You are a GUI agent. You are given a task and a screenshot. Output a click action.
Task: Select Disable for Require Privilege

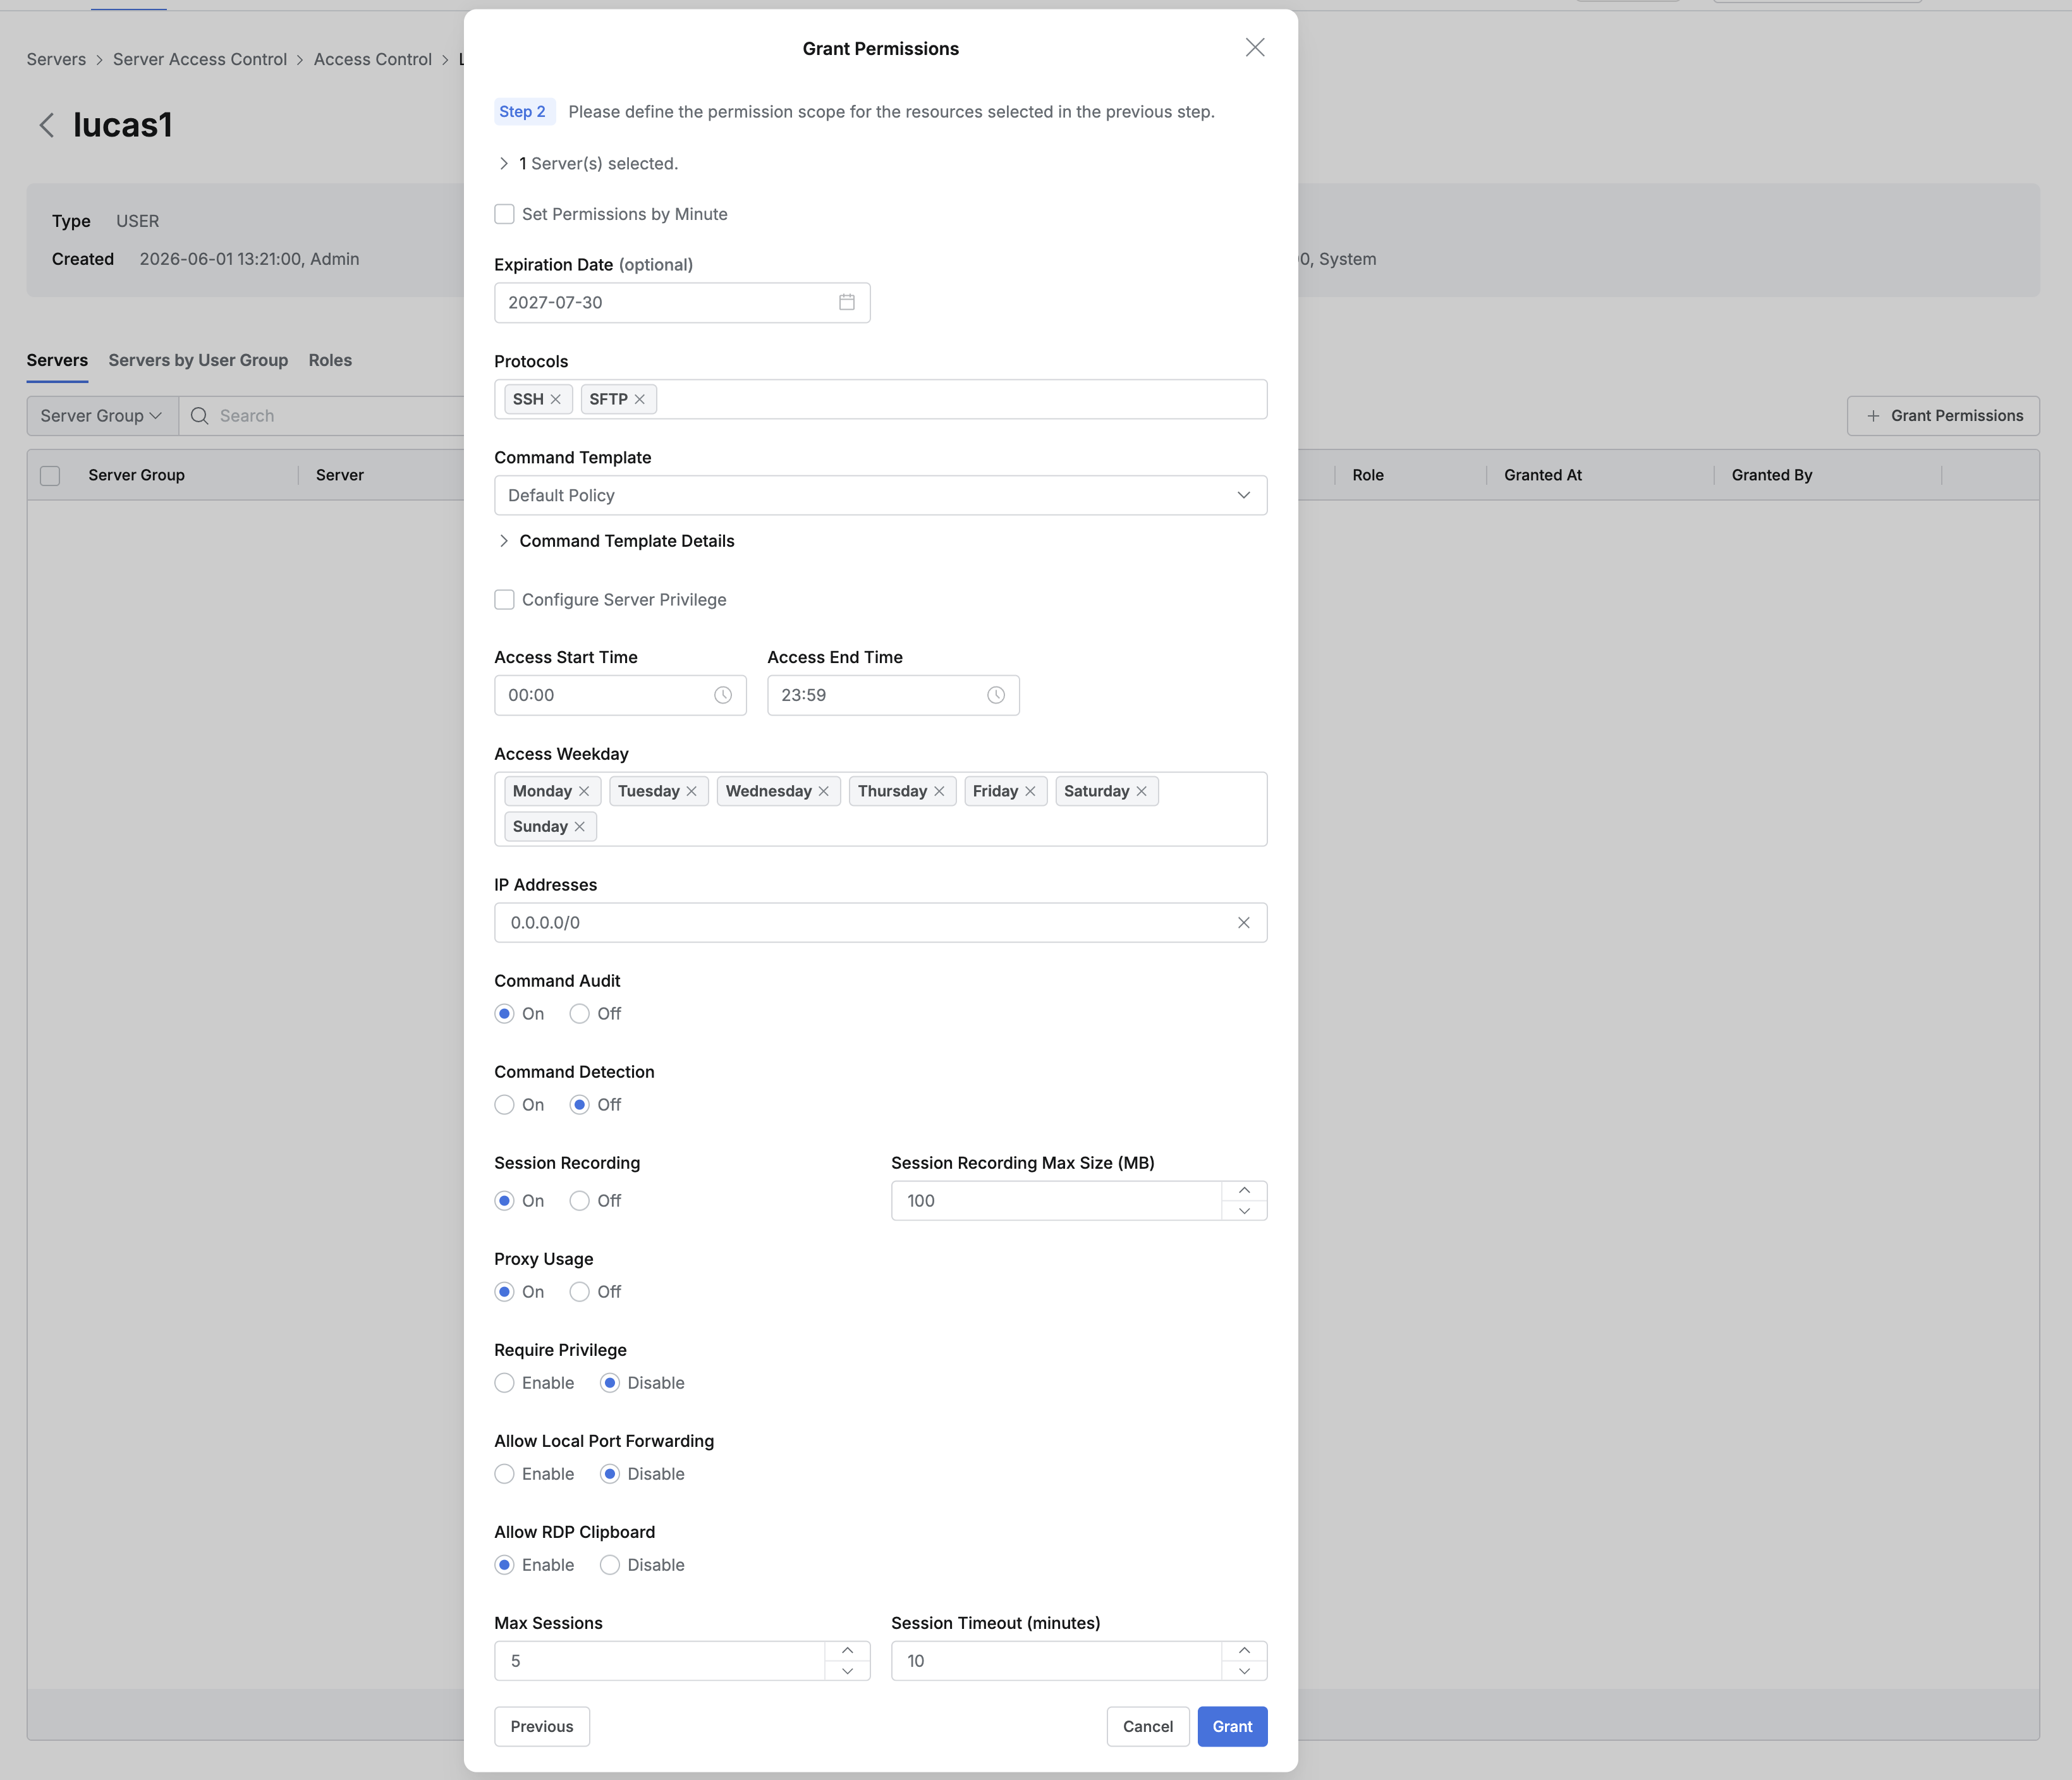pos(610,1383)
